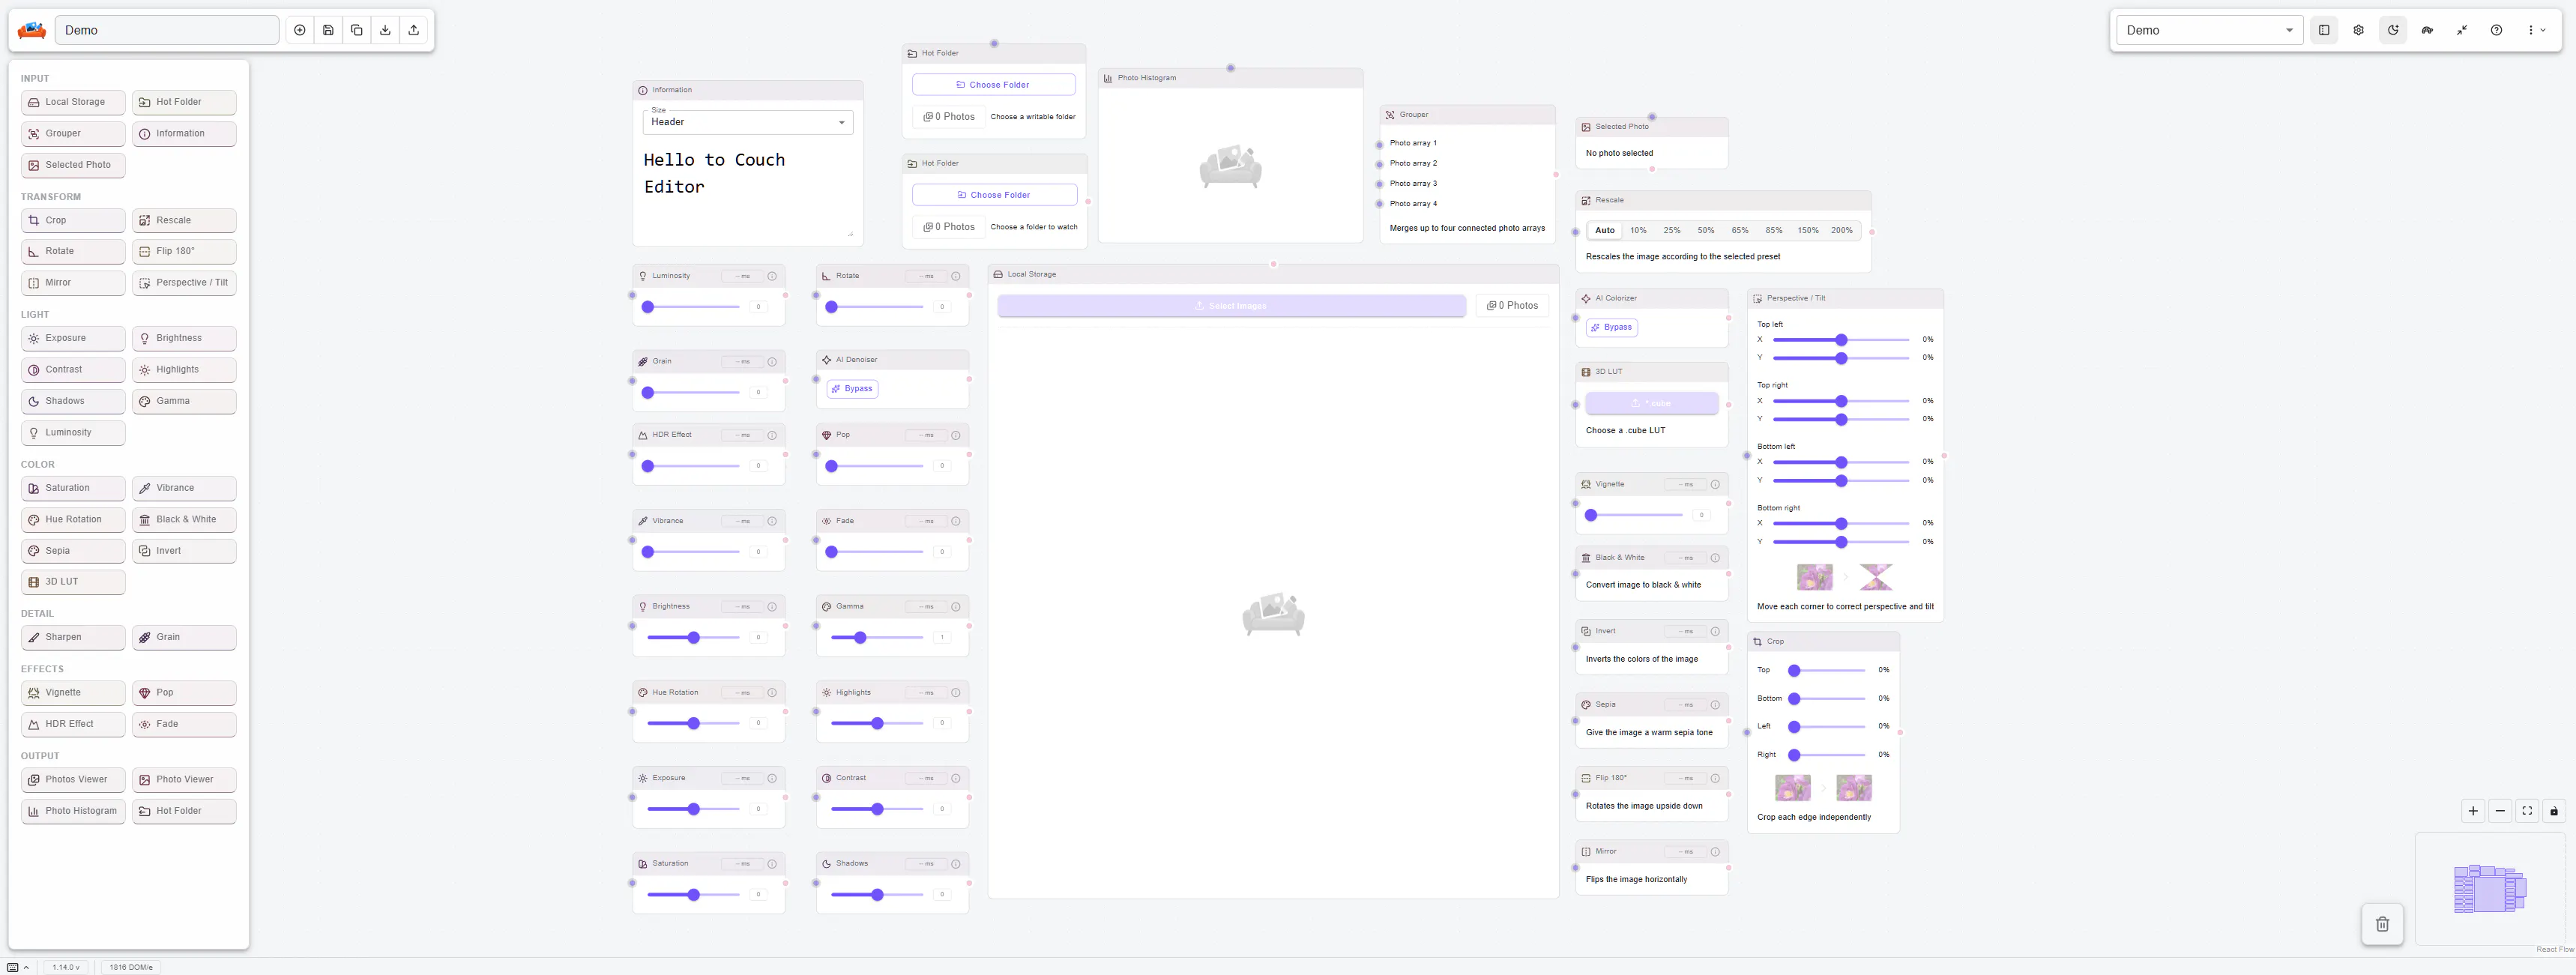The image size is (2576, 975).
Task: Click the upload arrow icon in top toolbar
Action: coord(414,30)
